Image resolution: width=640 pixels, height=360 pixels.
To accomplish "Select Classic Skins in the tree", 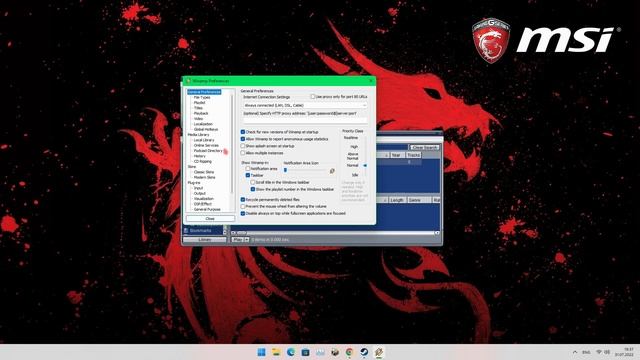I will (204, 172).
